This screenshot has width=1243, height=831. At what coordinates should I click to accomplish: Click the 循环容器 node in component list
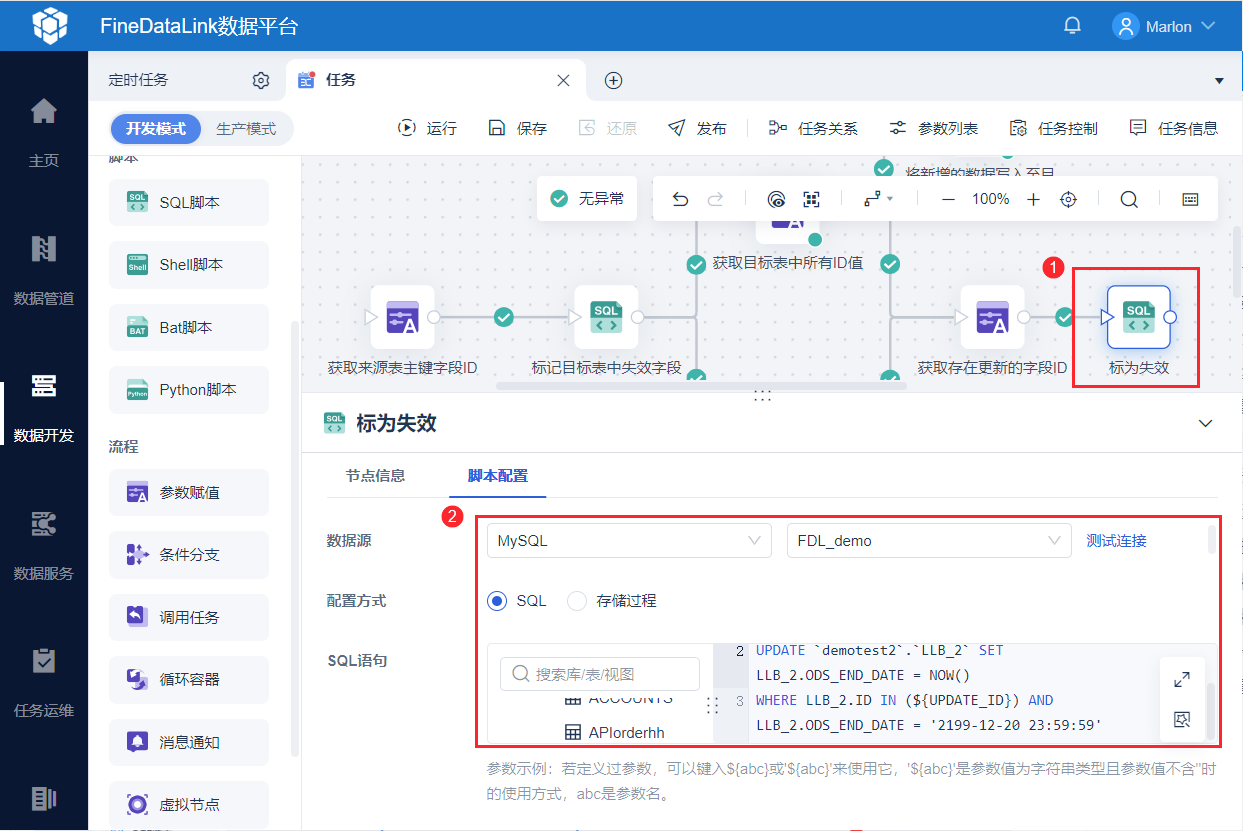(189, 680)
